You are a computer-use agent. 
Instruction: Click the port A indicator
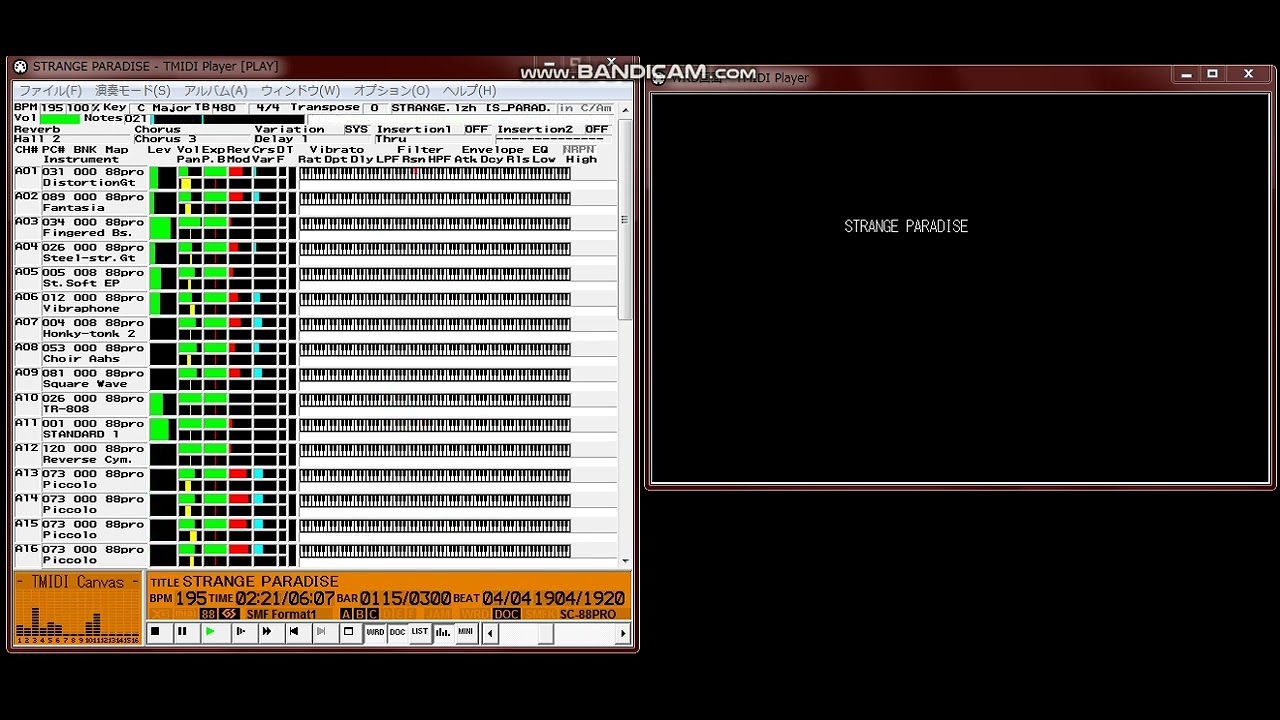346,614
